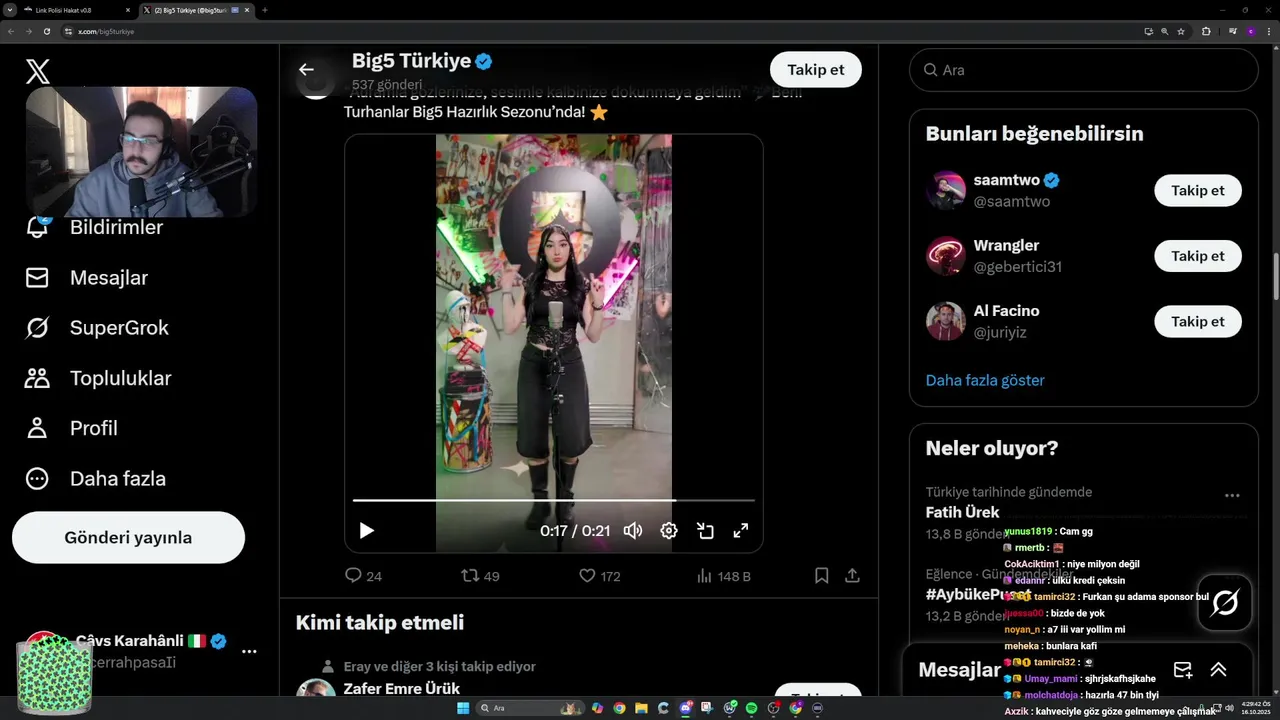This screenshot has width=1280, height=720.
Task: Open File Explorer from taskbar
Action: pos(641,708)
